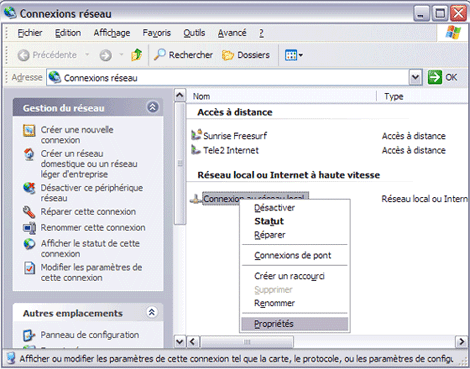Click the task pane scroll down arrow
This screenshot has height=369, width=470.
(x=180, y=342)
